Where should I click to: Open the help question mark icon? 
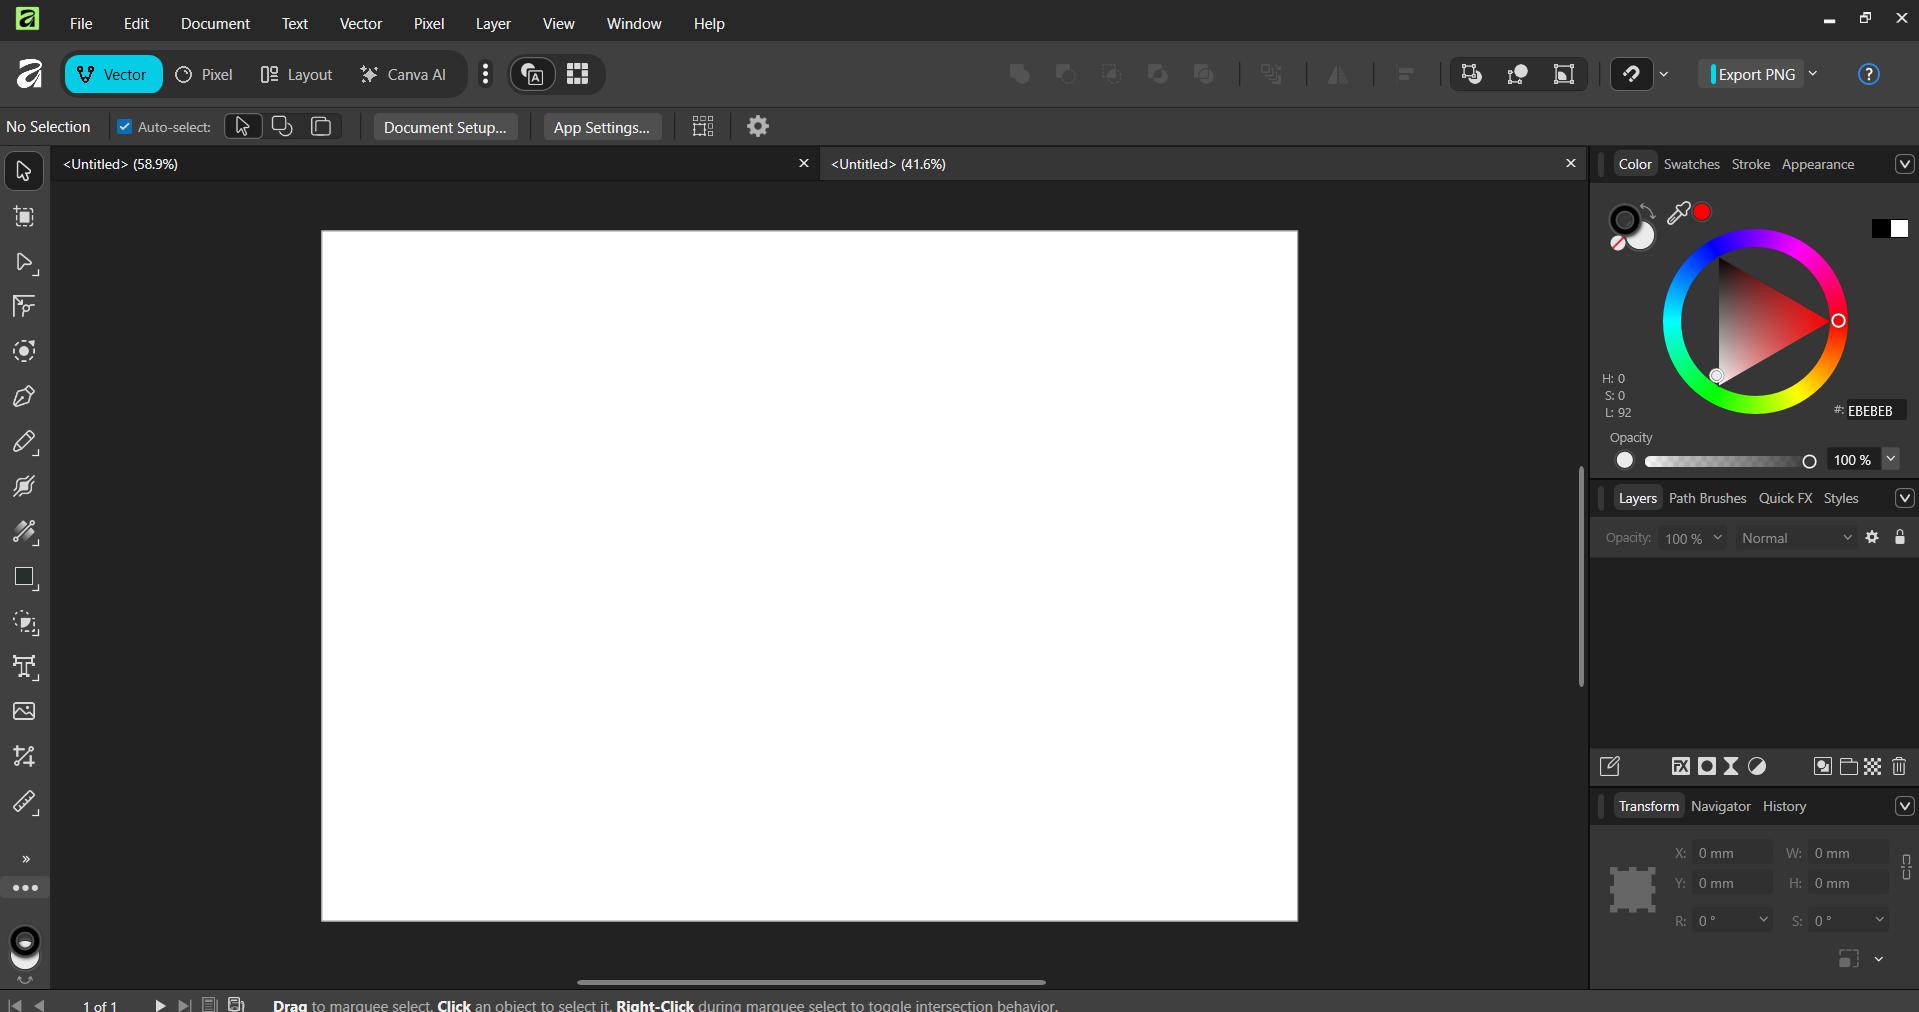point(1868,74)
